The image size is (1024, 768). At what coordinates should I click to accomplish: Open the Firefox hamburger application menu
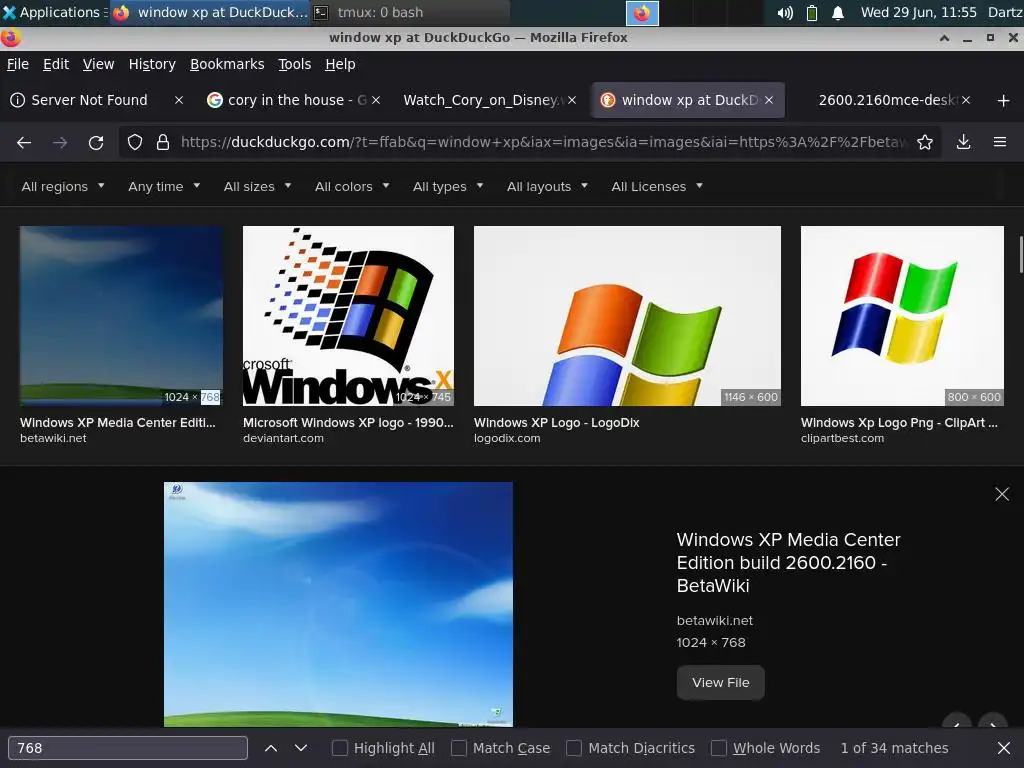click(x=1000, y=142)
